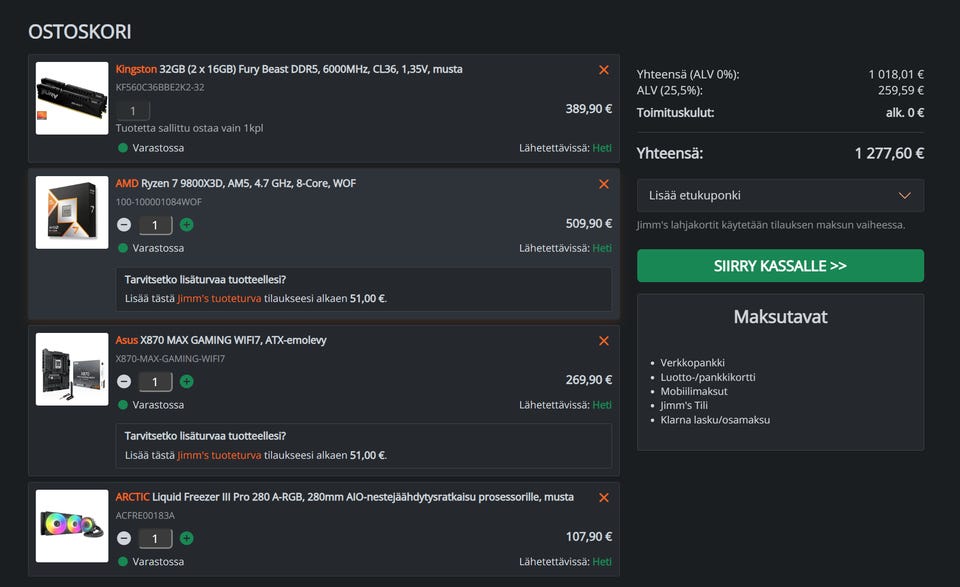Image resolution: width=960 pixels, height=587 pixels.
Task: Open Kingston Fury Beast DDR5 product link
Action: tap(289, 69)
